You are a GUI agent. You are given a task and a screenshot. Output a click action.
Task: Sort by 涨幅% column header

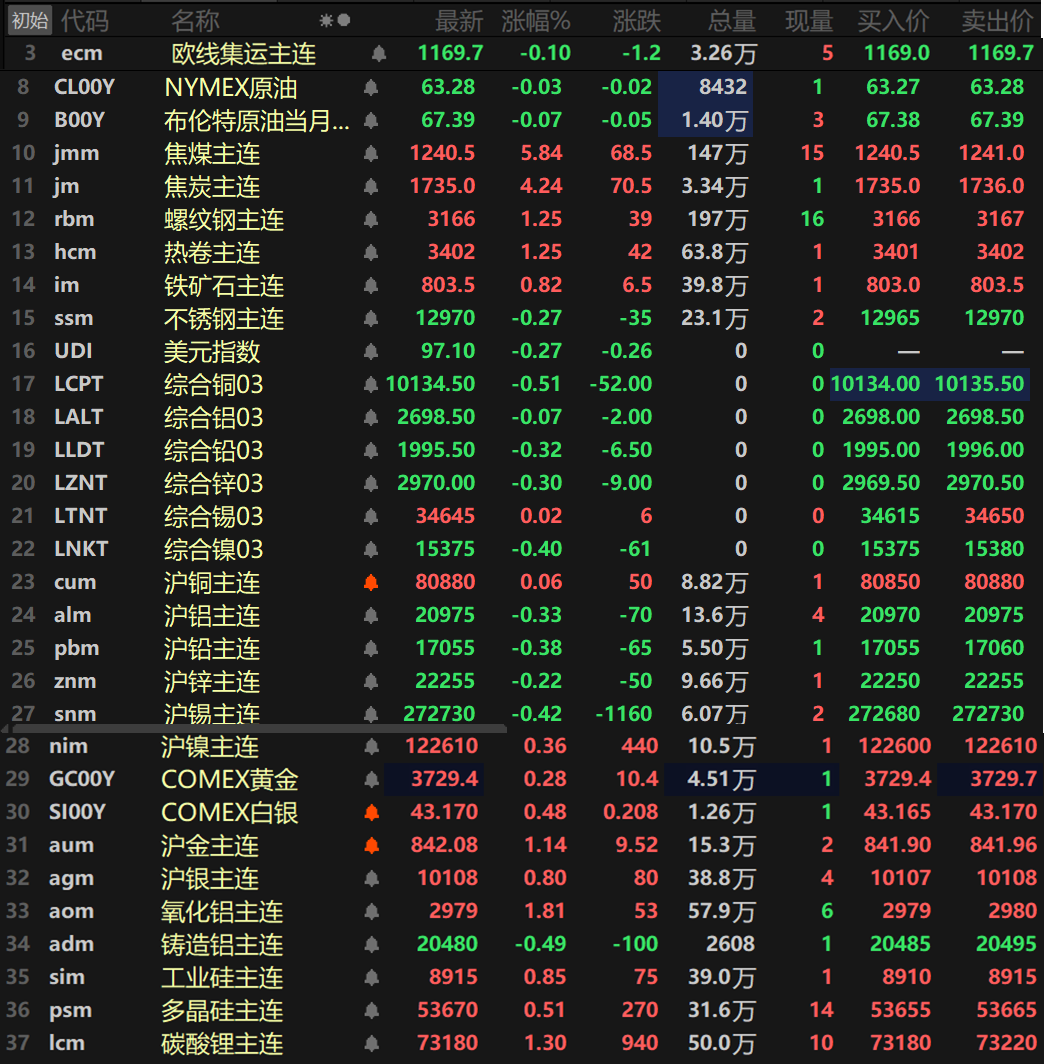pyautogui.click(x=536, y=20)
